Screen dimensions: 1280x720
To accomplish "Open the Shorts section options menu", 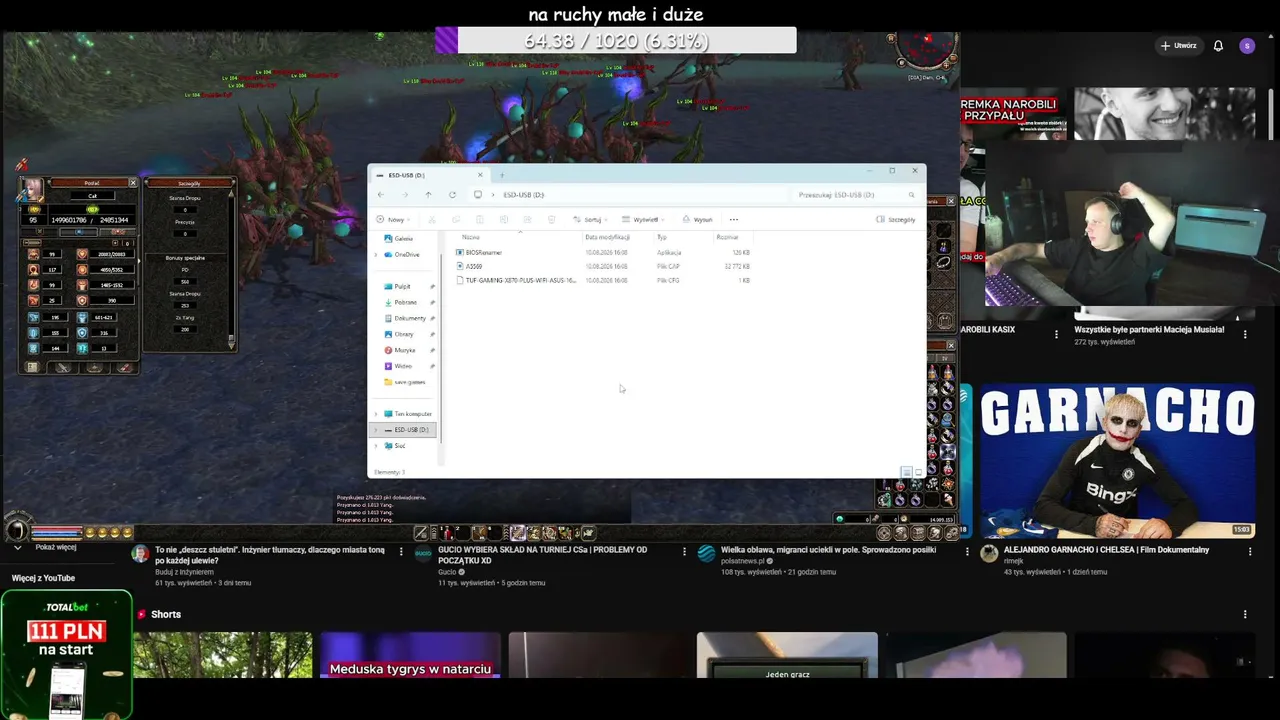I will pos(1245,614).
